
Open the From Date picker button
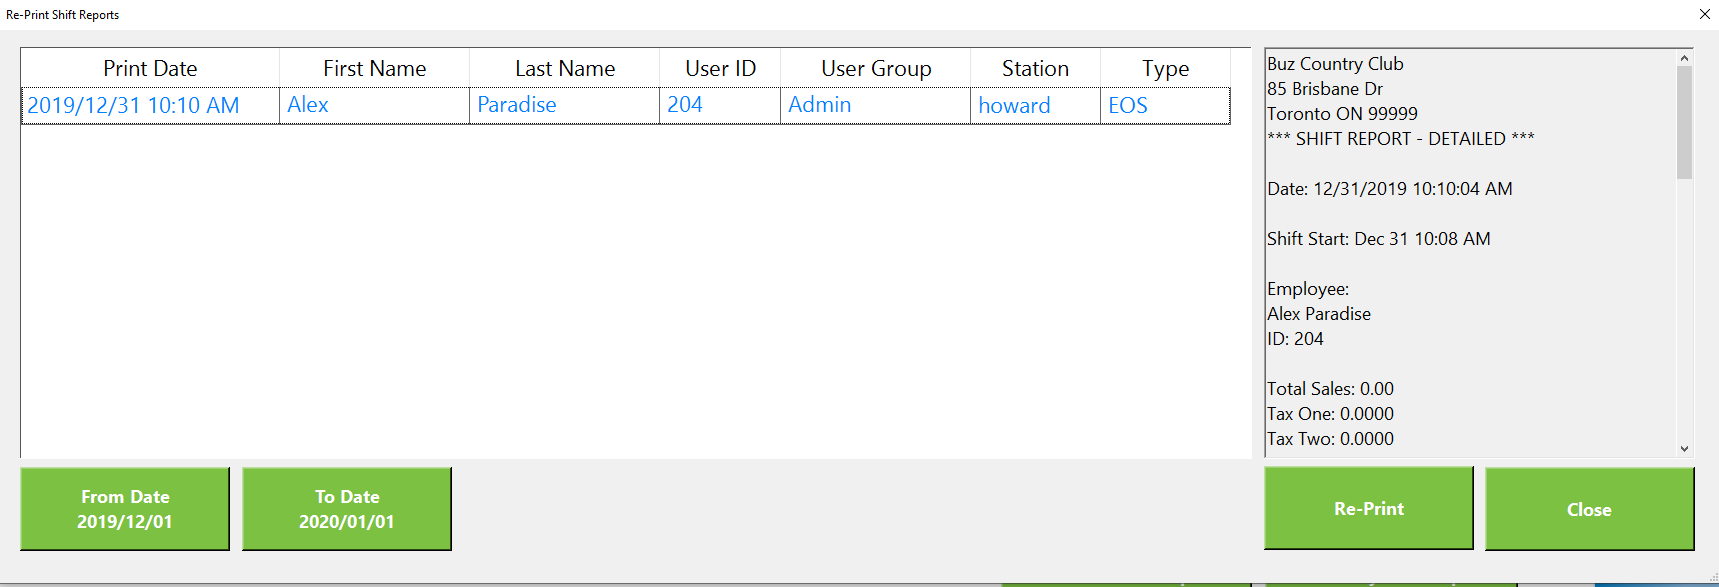pos(125,509)
